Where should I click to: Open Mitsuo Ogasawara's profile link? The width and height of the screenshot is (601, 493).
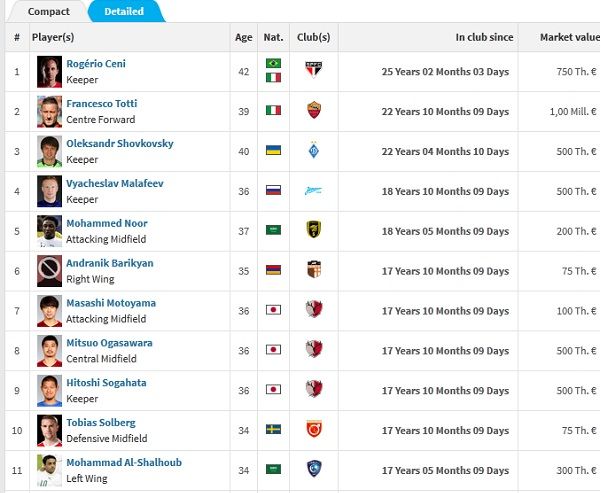pyautogui.click(x=109, y=343)
